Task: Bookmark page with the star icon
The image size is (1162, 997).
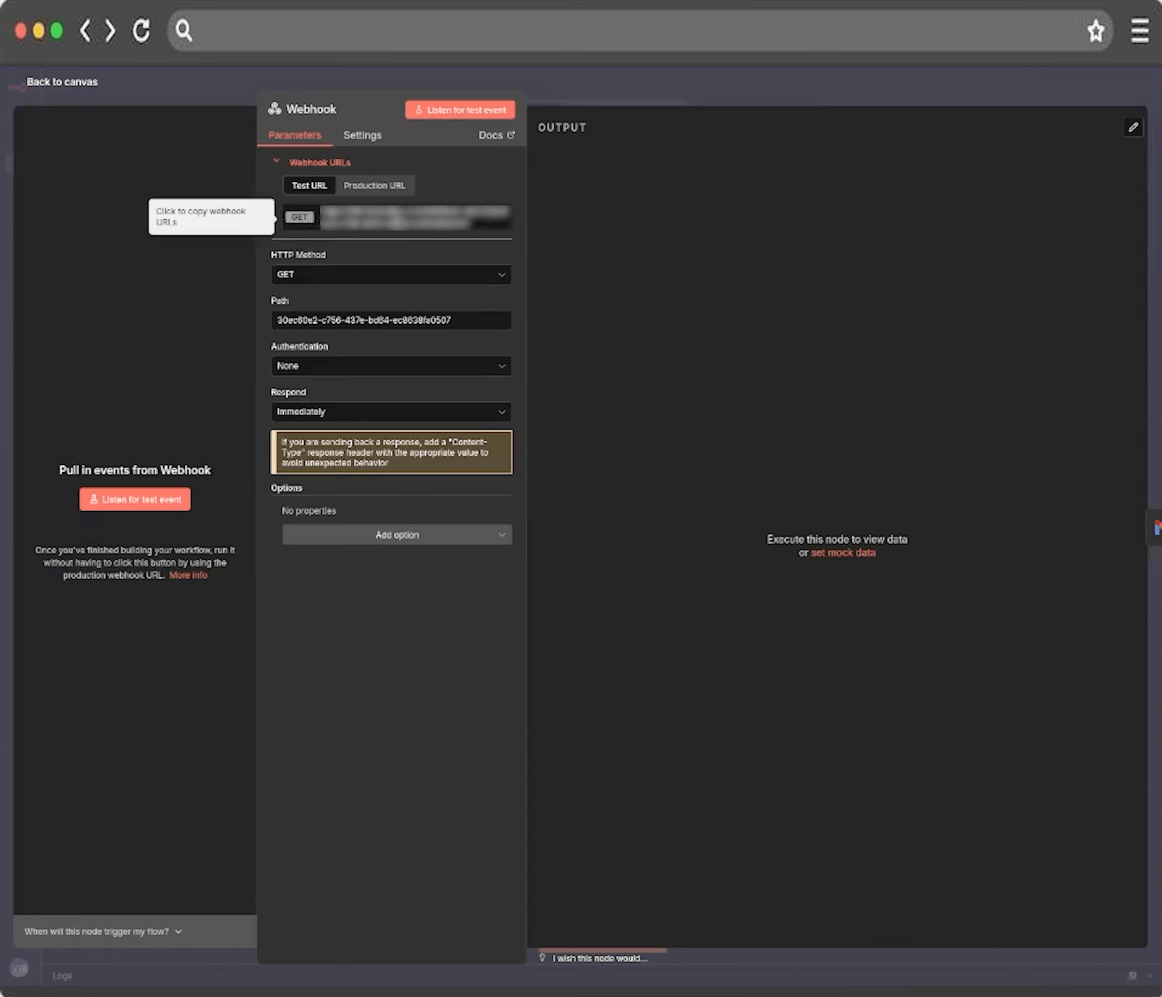Action: coord(1095,30)
